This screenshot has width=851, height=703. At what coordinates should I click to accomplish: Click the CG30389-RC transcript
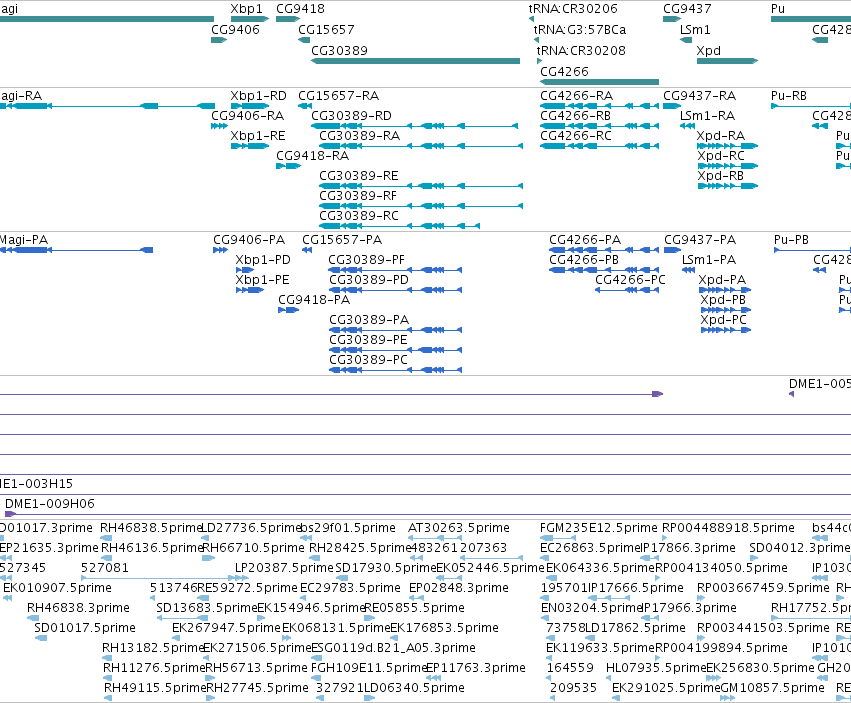[399, 226]
